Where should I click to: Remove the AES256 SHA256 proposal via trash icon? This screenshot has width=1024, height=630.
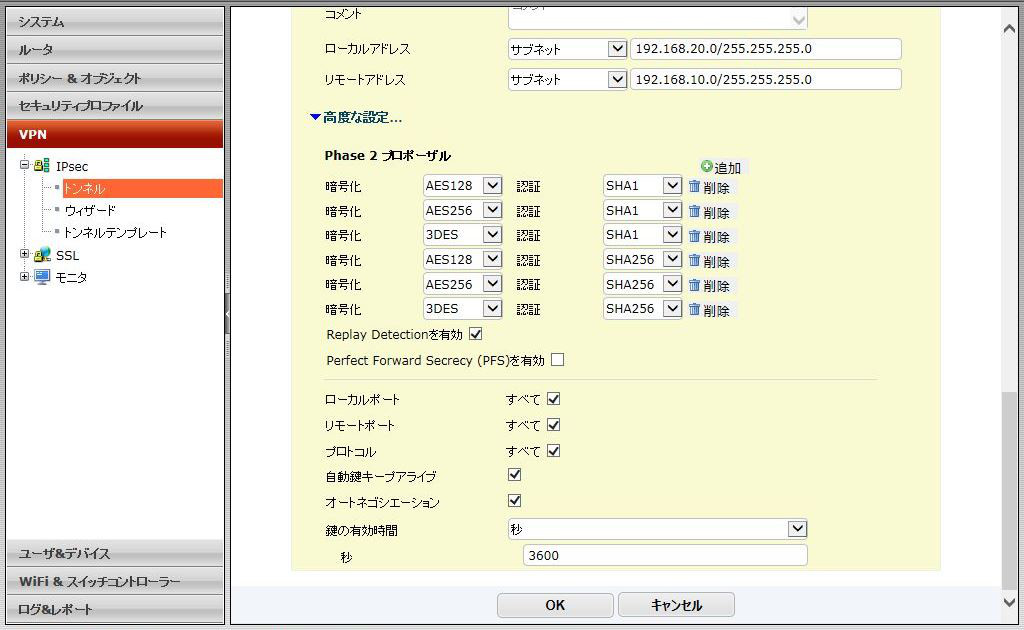(694, 285)
